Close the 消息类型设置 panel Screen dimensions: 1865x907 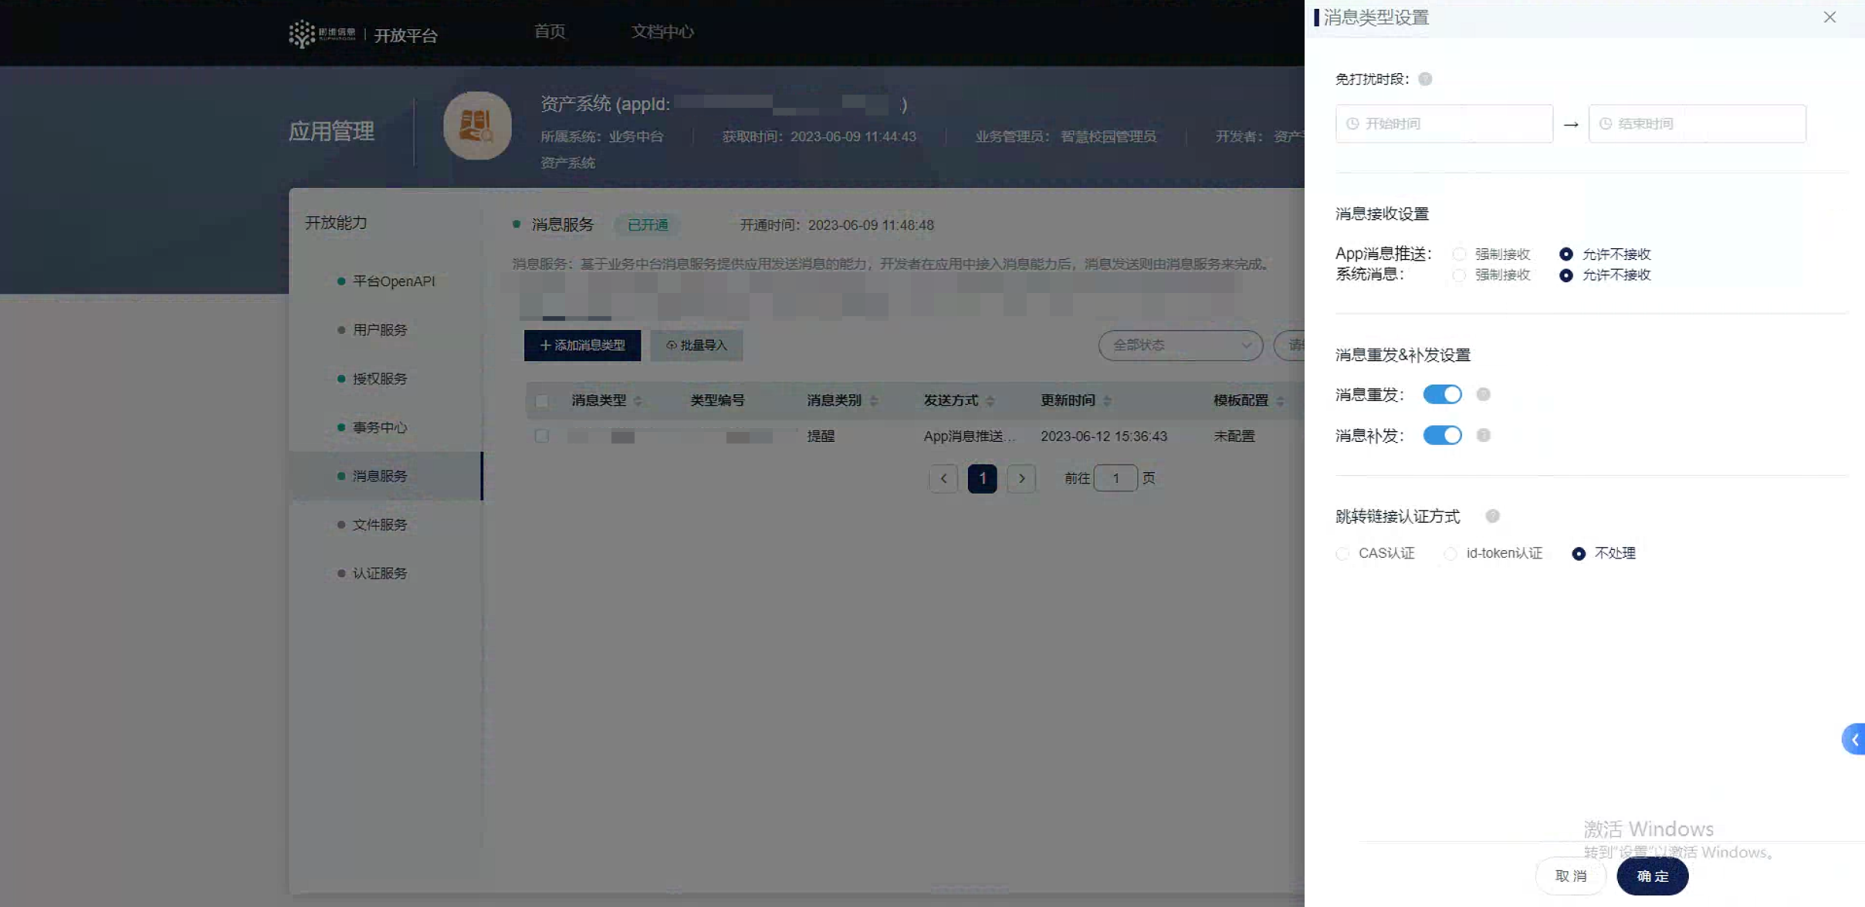[1829, 17]
